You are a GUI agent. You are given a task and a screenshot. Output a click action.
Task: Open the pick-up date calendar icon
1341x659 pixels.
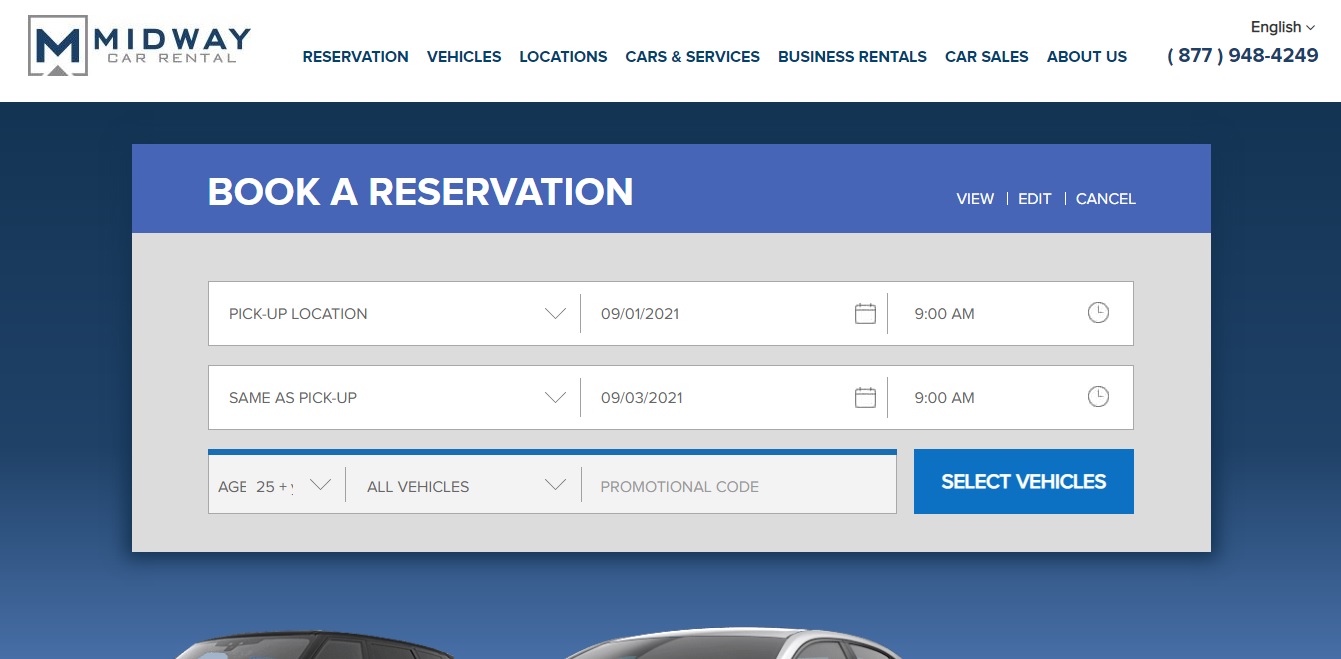coord(865,313)
